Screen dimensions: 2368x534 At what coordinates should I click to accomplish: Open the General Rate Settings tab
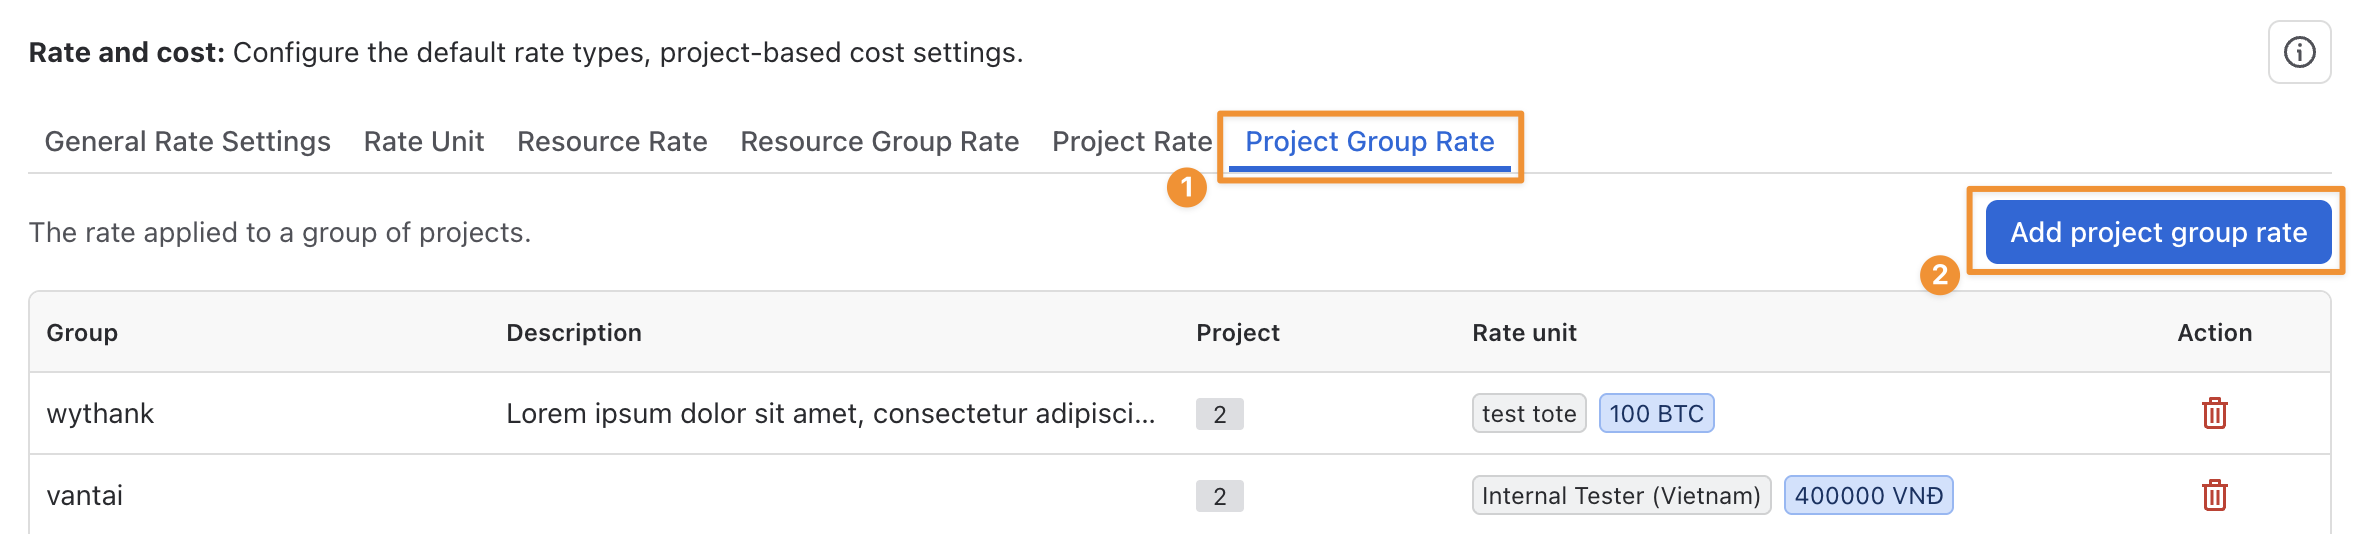coord(187,142)
